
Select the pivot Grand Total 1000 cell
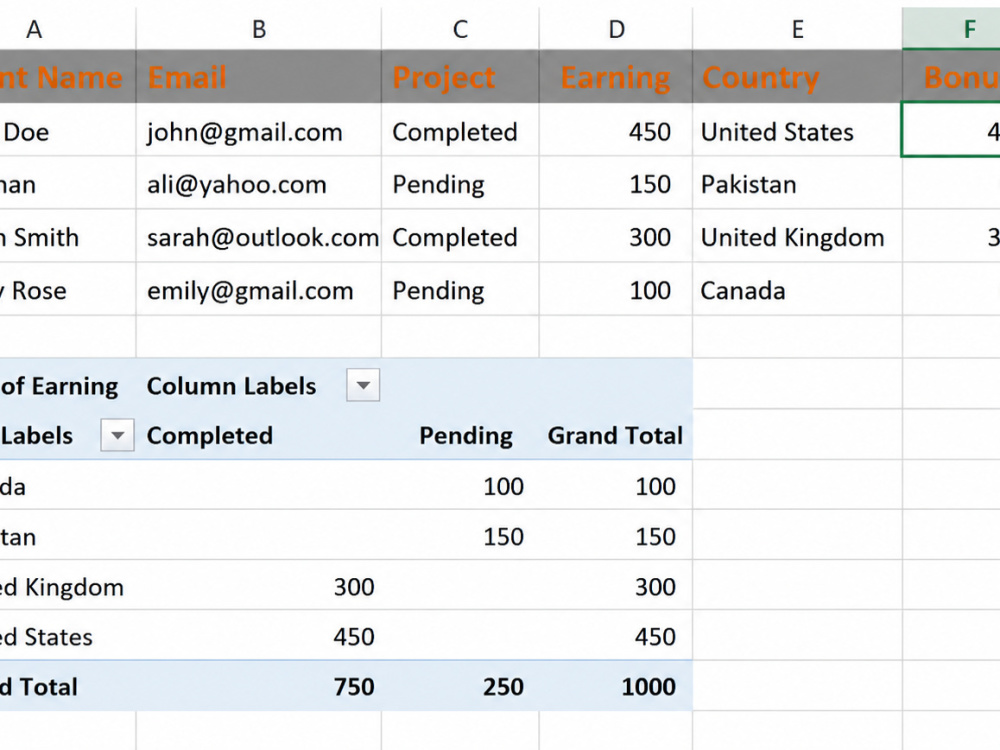click(x=616, y=686)
